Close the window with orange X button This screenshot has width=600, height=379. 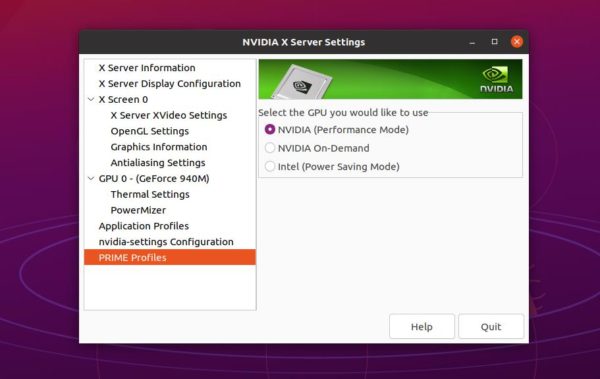click(517, 41)
